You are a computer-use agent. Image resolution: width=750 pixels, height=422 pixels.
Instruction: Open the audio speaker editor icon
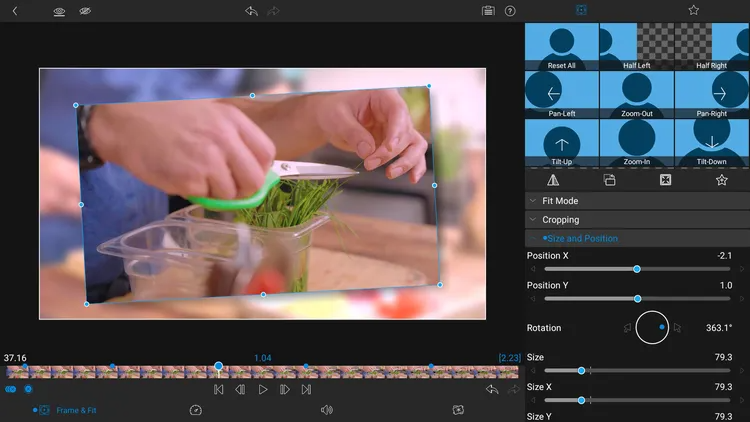click(326, 410)
